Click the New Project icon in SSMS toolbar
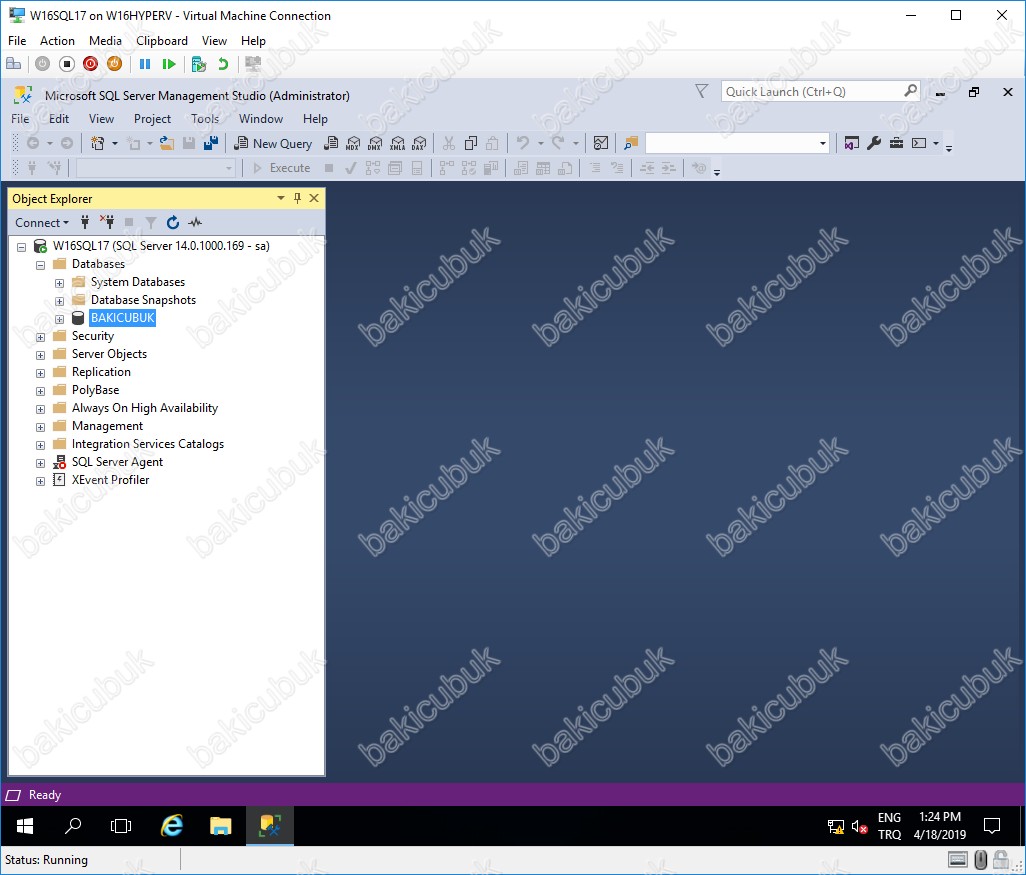The width and height of the screenshot is (1026, 875). (x=97, y=143)
